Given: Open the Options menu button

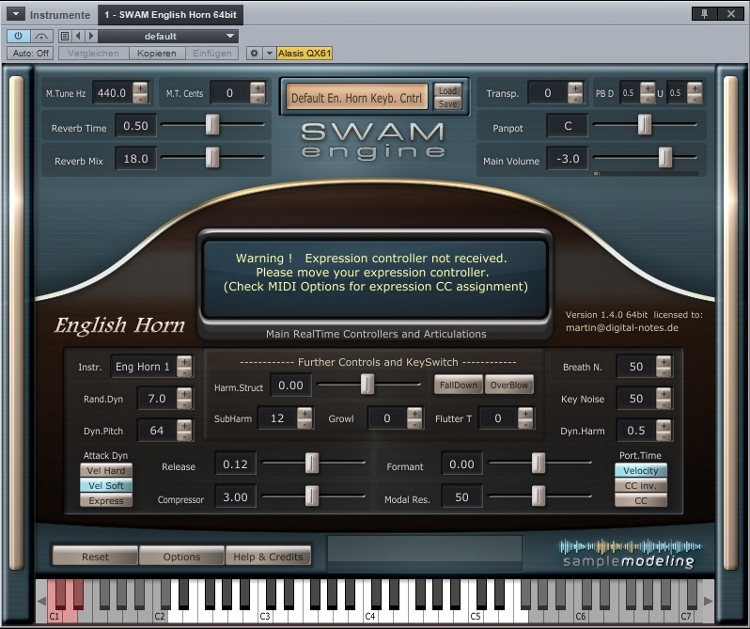Looking at the screenshot, I should (x=181, y=556).
